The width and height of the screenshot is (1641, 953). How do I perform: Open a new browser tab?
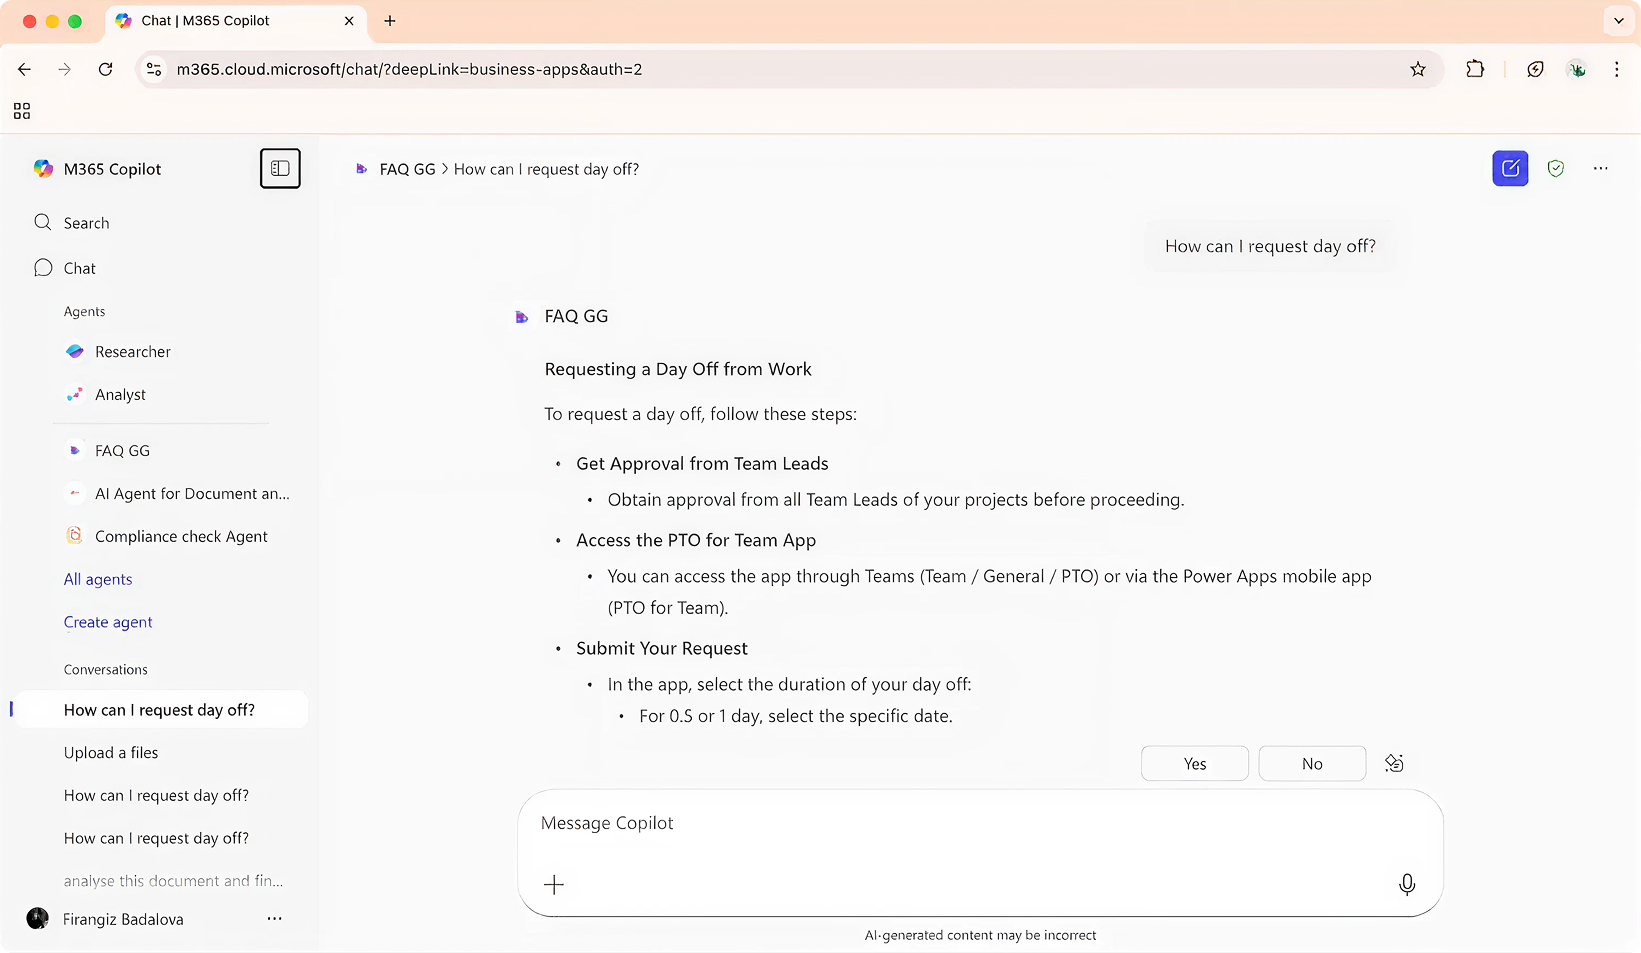(x=390, y=21)
